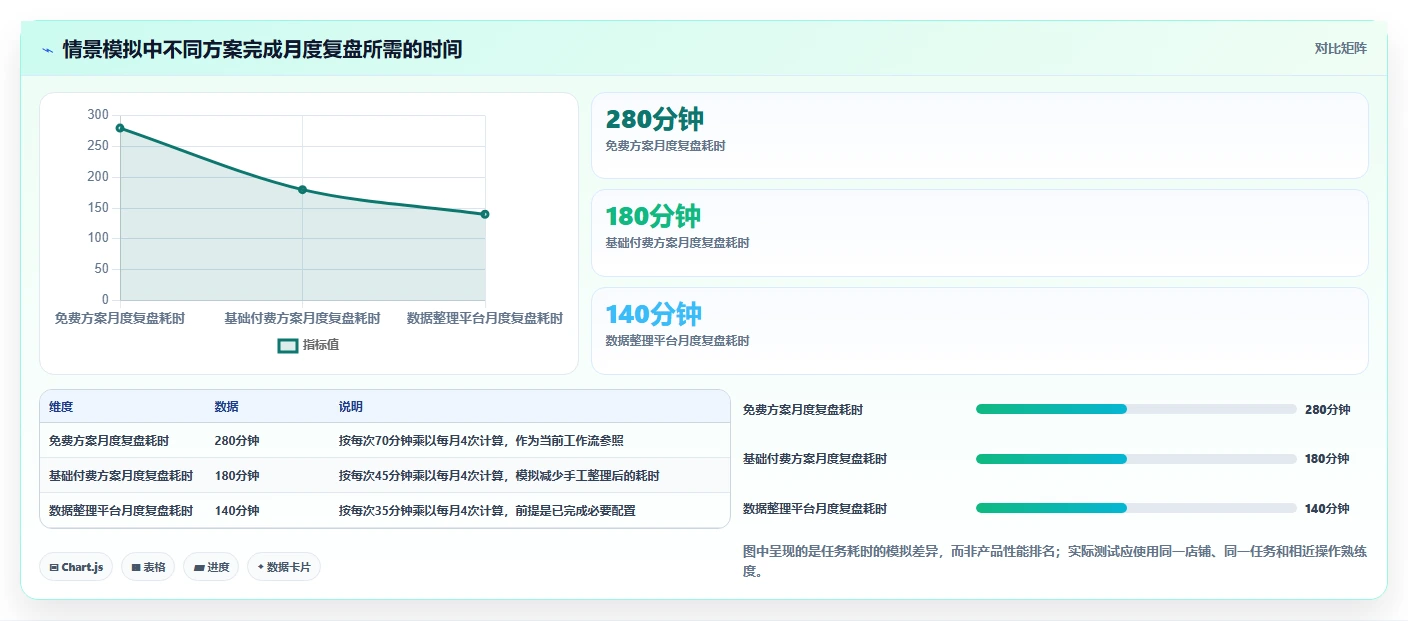Click the 维度 table column header
Viewport: 1408px width, 621px height.
61,407
